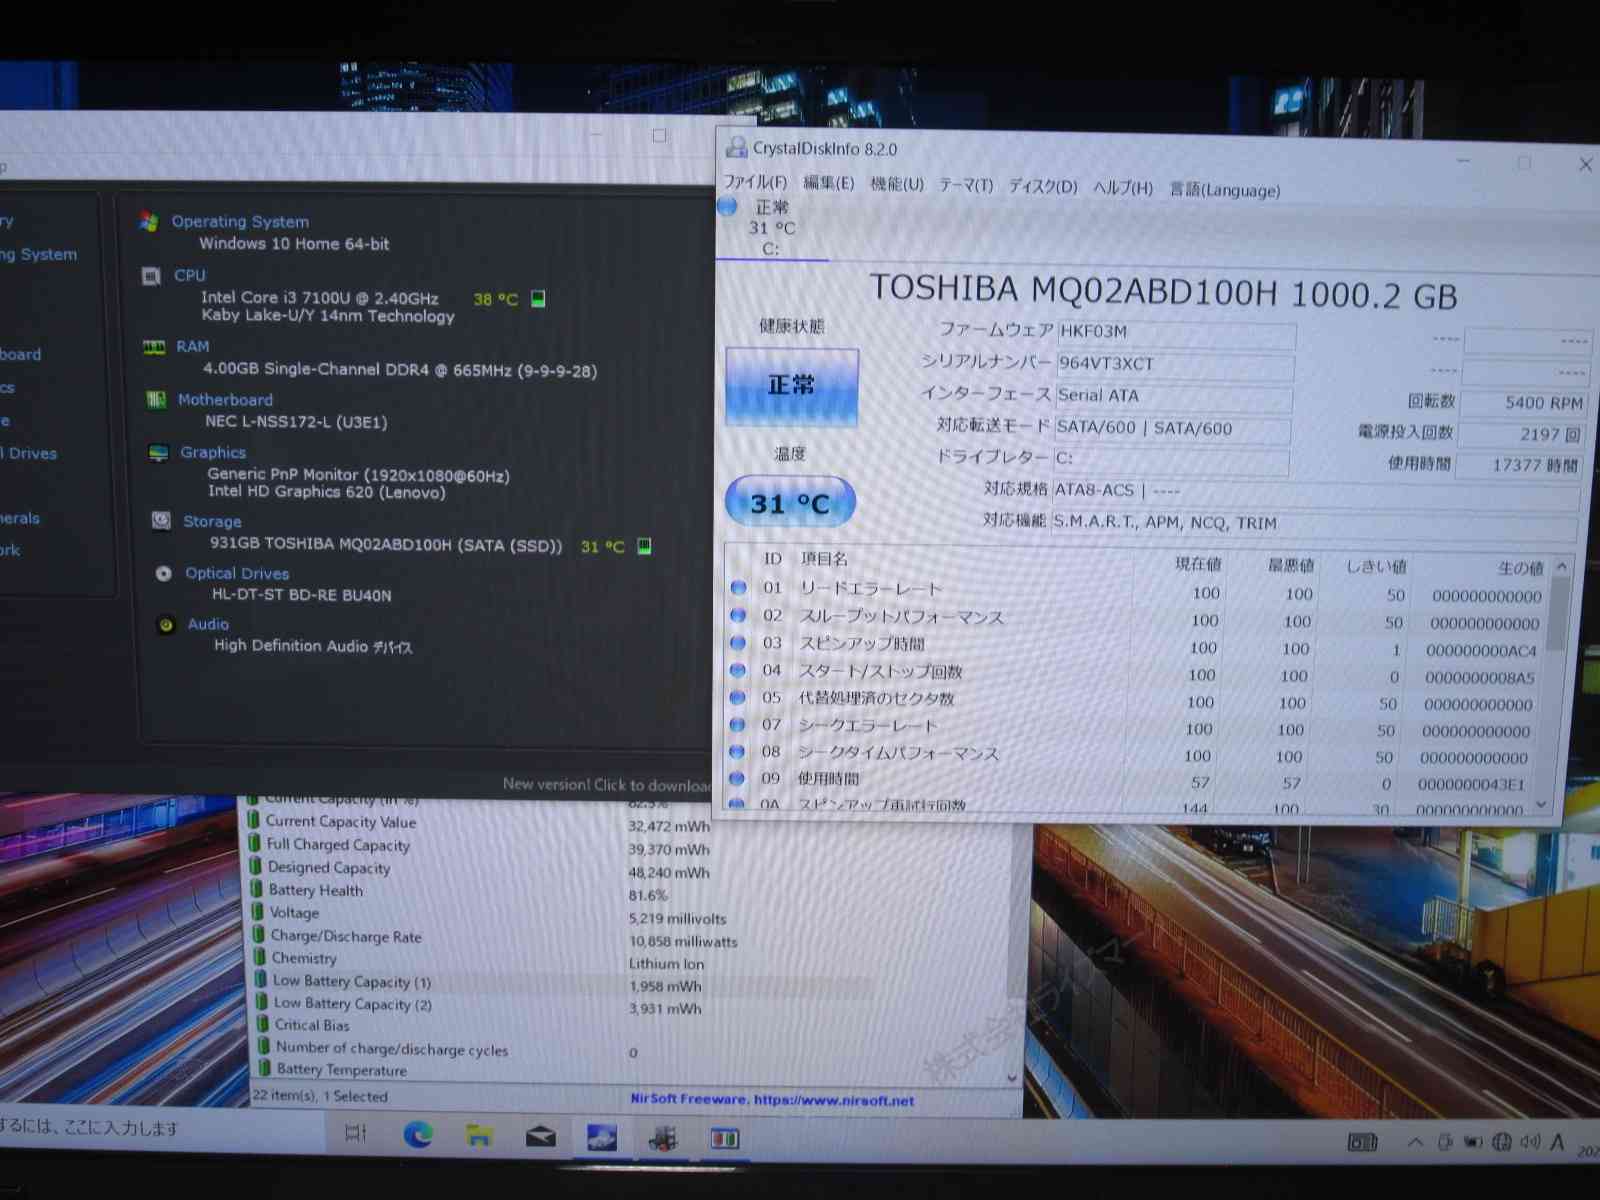The height and width of the screenshot is (1200, 1600).
Task: Open the ファイル(F) menu in CrystalDiskInfo
Action: 755,182
